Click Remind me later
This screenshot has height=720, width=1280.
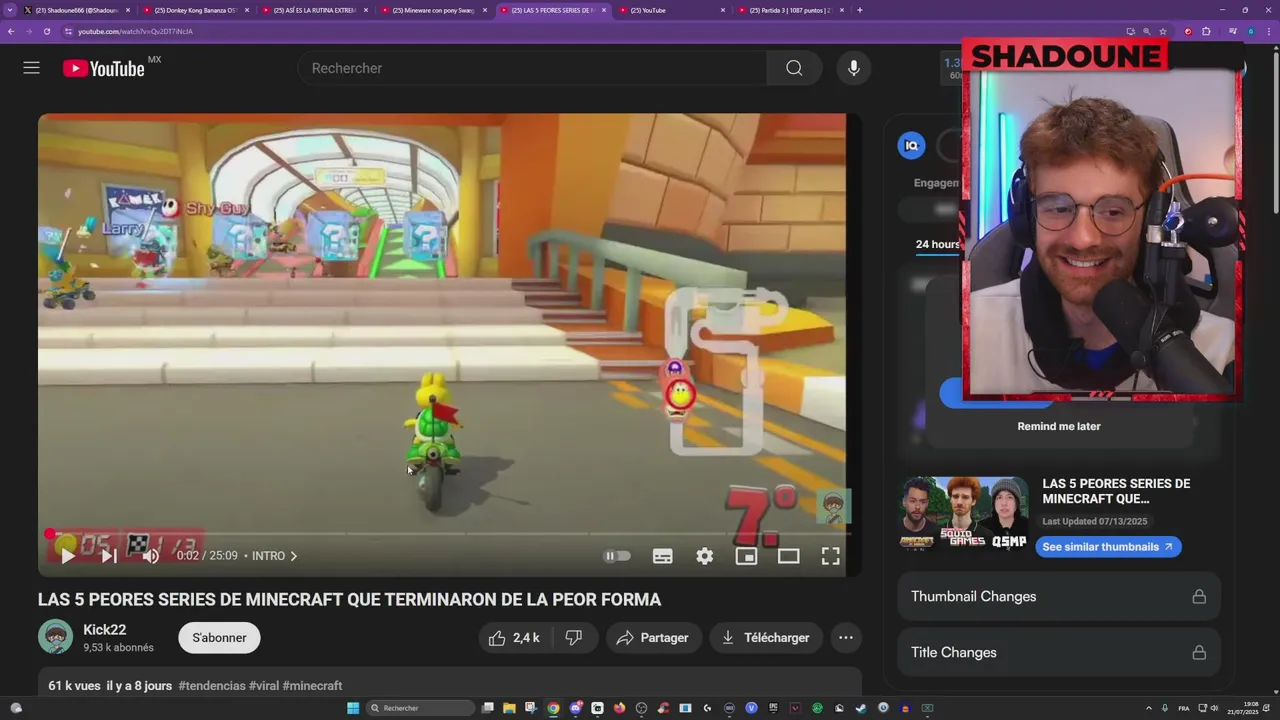tap(1059, 426)
